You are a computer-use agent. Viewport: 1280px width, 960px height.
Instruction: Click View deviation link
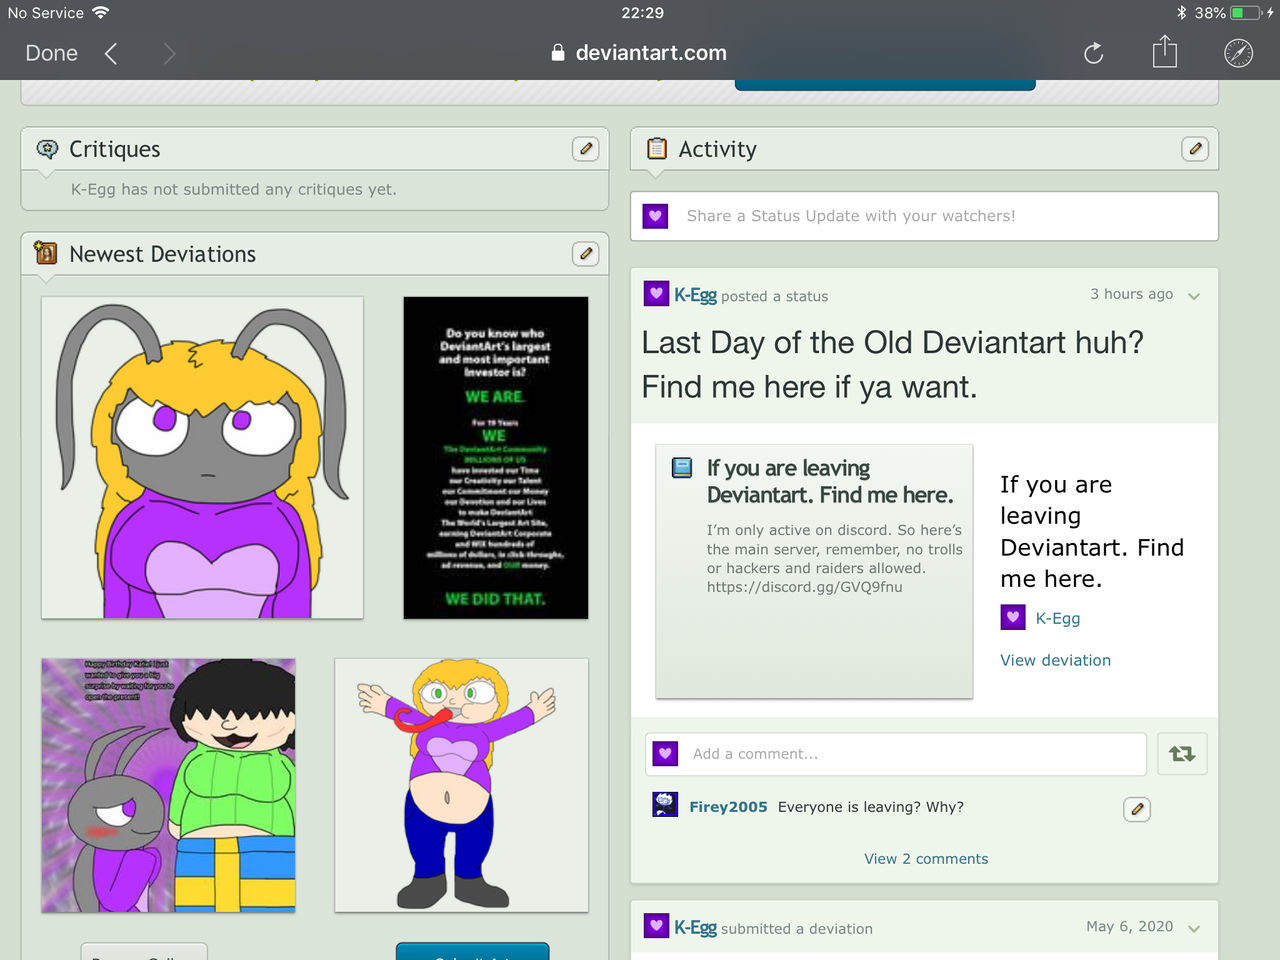point(1056,660)
